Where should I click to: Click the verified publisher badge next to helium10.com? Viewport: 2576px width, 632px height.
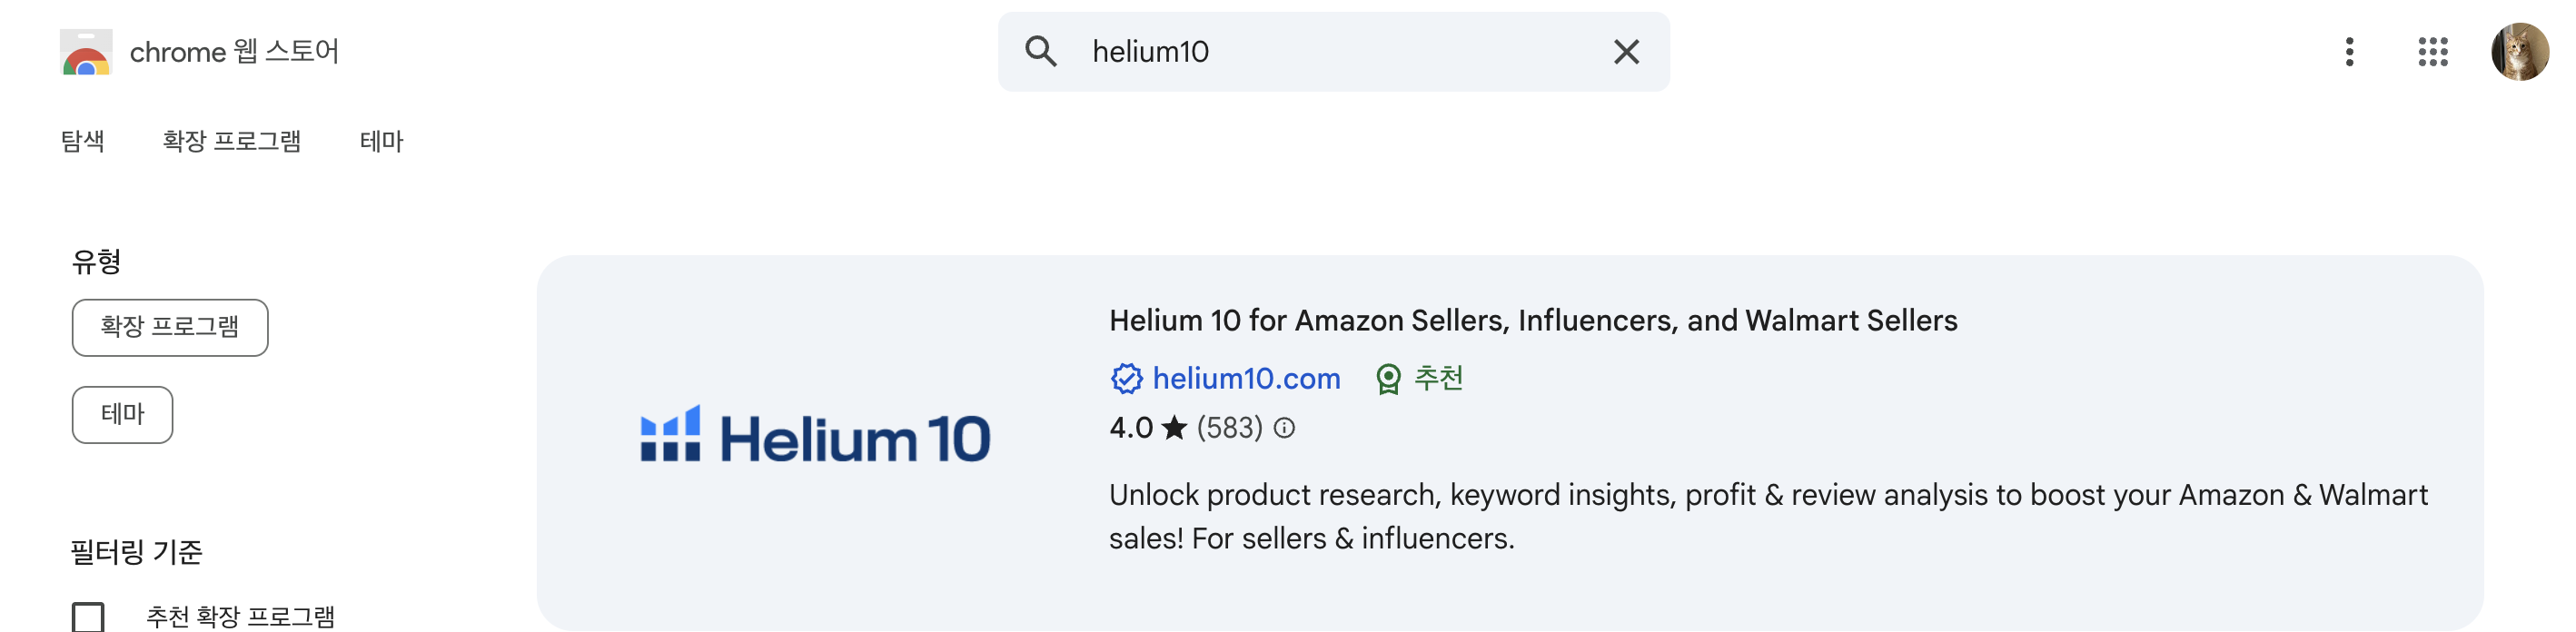[1126, 378]
